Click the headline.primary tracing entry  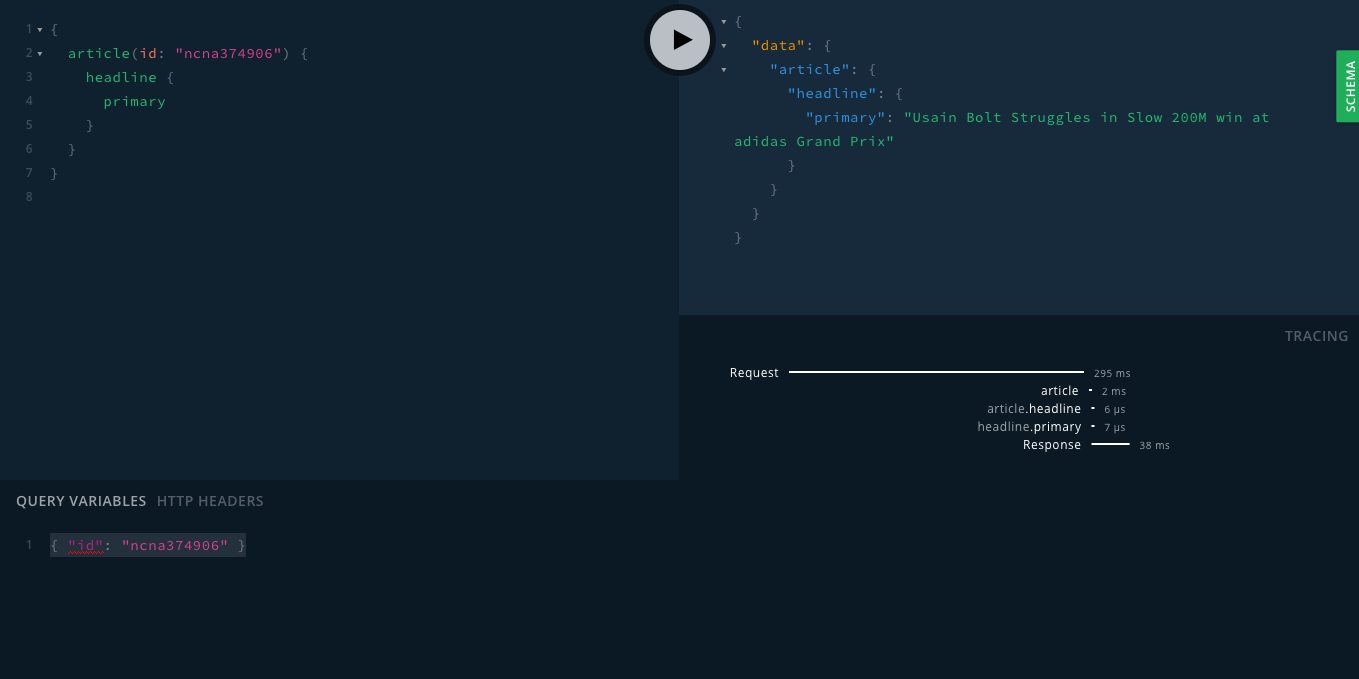click(x=1028, y=426)
